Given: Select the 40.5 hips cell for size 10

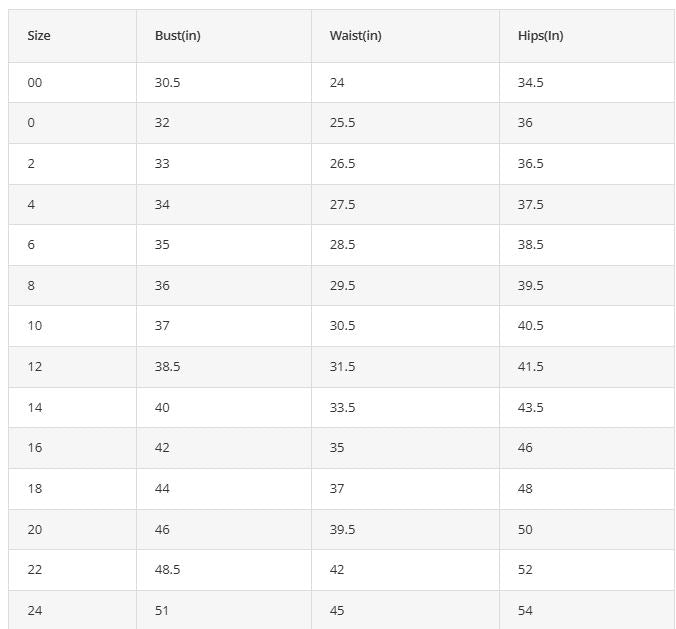Looking at the screenshot, I should pyautogui.click(x=530, y=326).
